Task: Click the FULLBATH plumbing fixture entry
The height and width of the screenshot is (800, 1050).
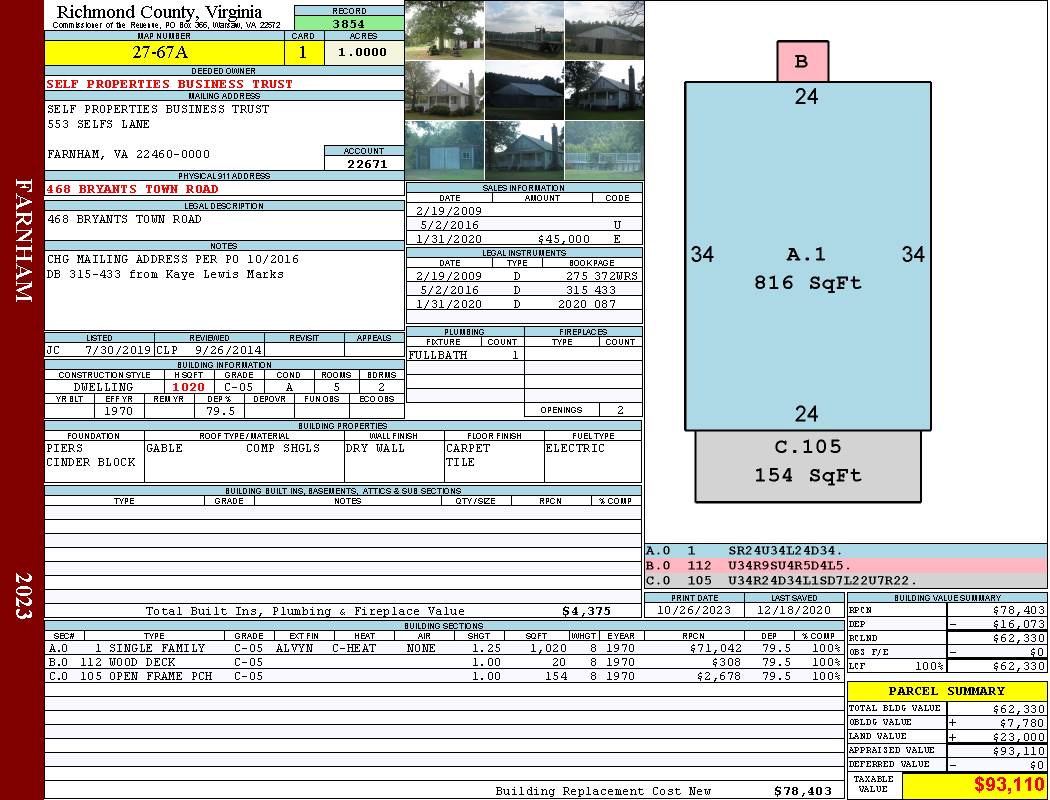Action: pyautogui.click(x=438, y=355)
